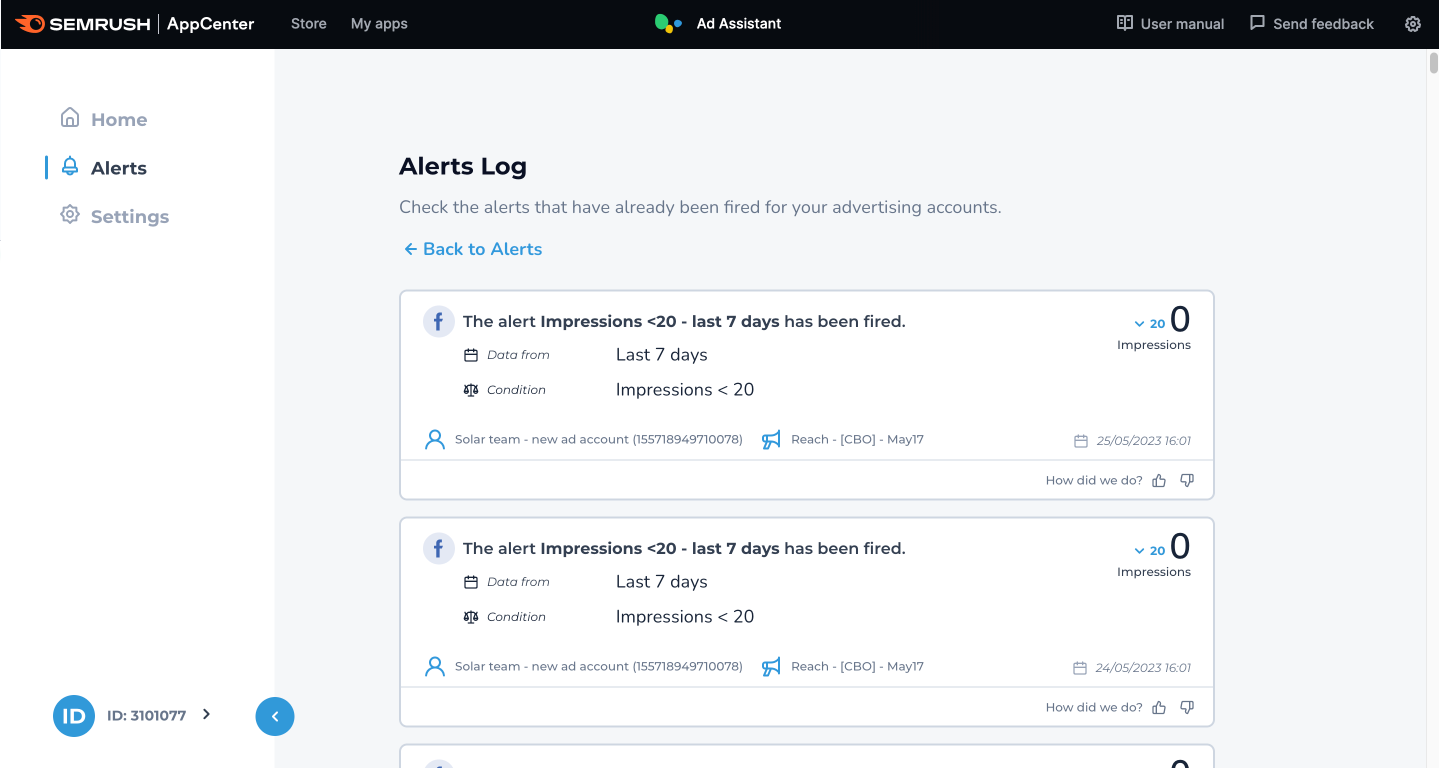Click calendar icon next to 25/05/2023 16:01
This screenshot has width=1439, height=768.
click(x=1080, y=441)
